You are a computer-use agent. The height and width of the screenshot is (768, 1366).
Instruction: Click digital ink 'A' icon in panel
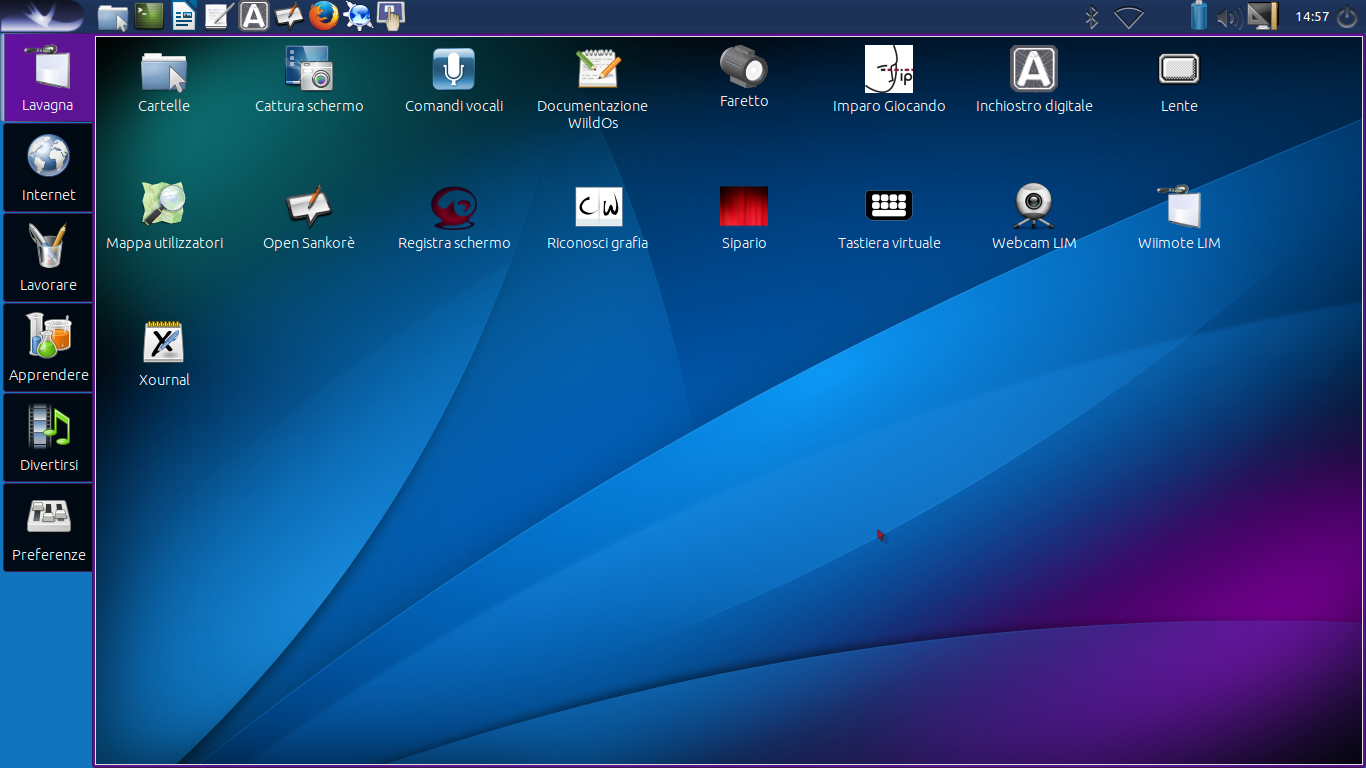pyautogui.click(x=254, y=15)
